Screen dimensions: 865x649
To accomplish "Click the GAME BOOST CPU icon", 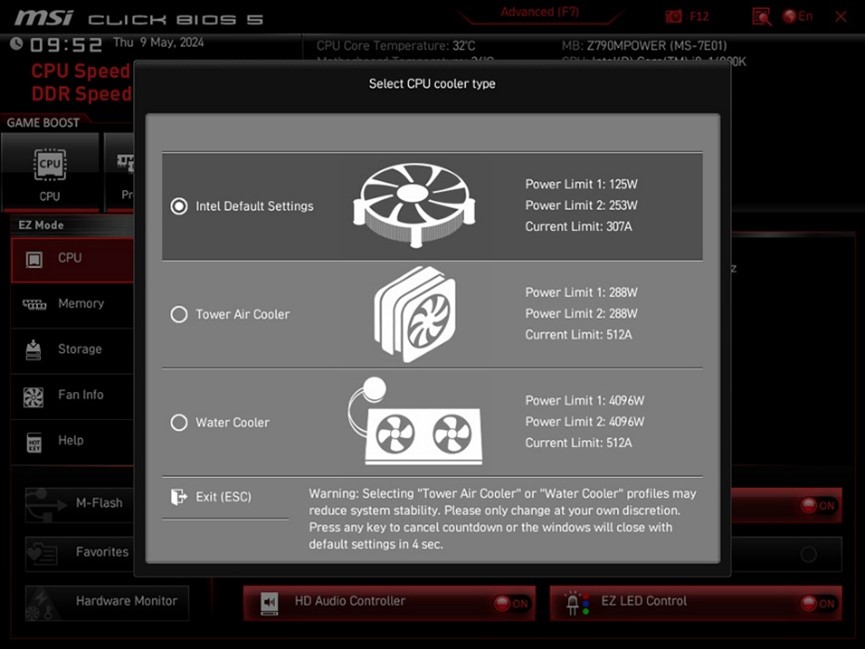I will click(50, 164).
